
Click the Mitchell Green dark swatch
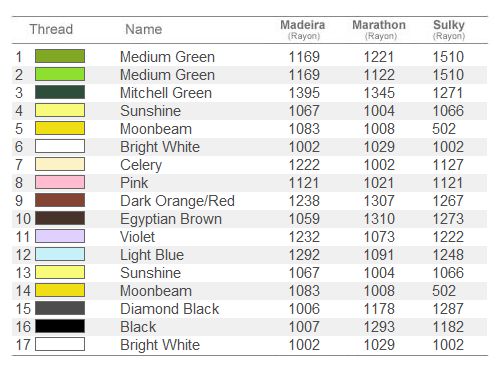(x=60, y=92)
